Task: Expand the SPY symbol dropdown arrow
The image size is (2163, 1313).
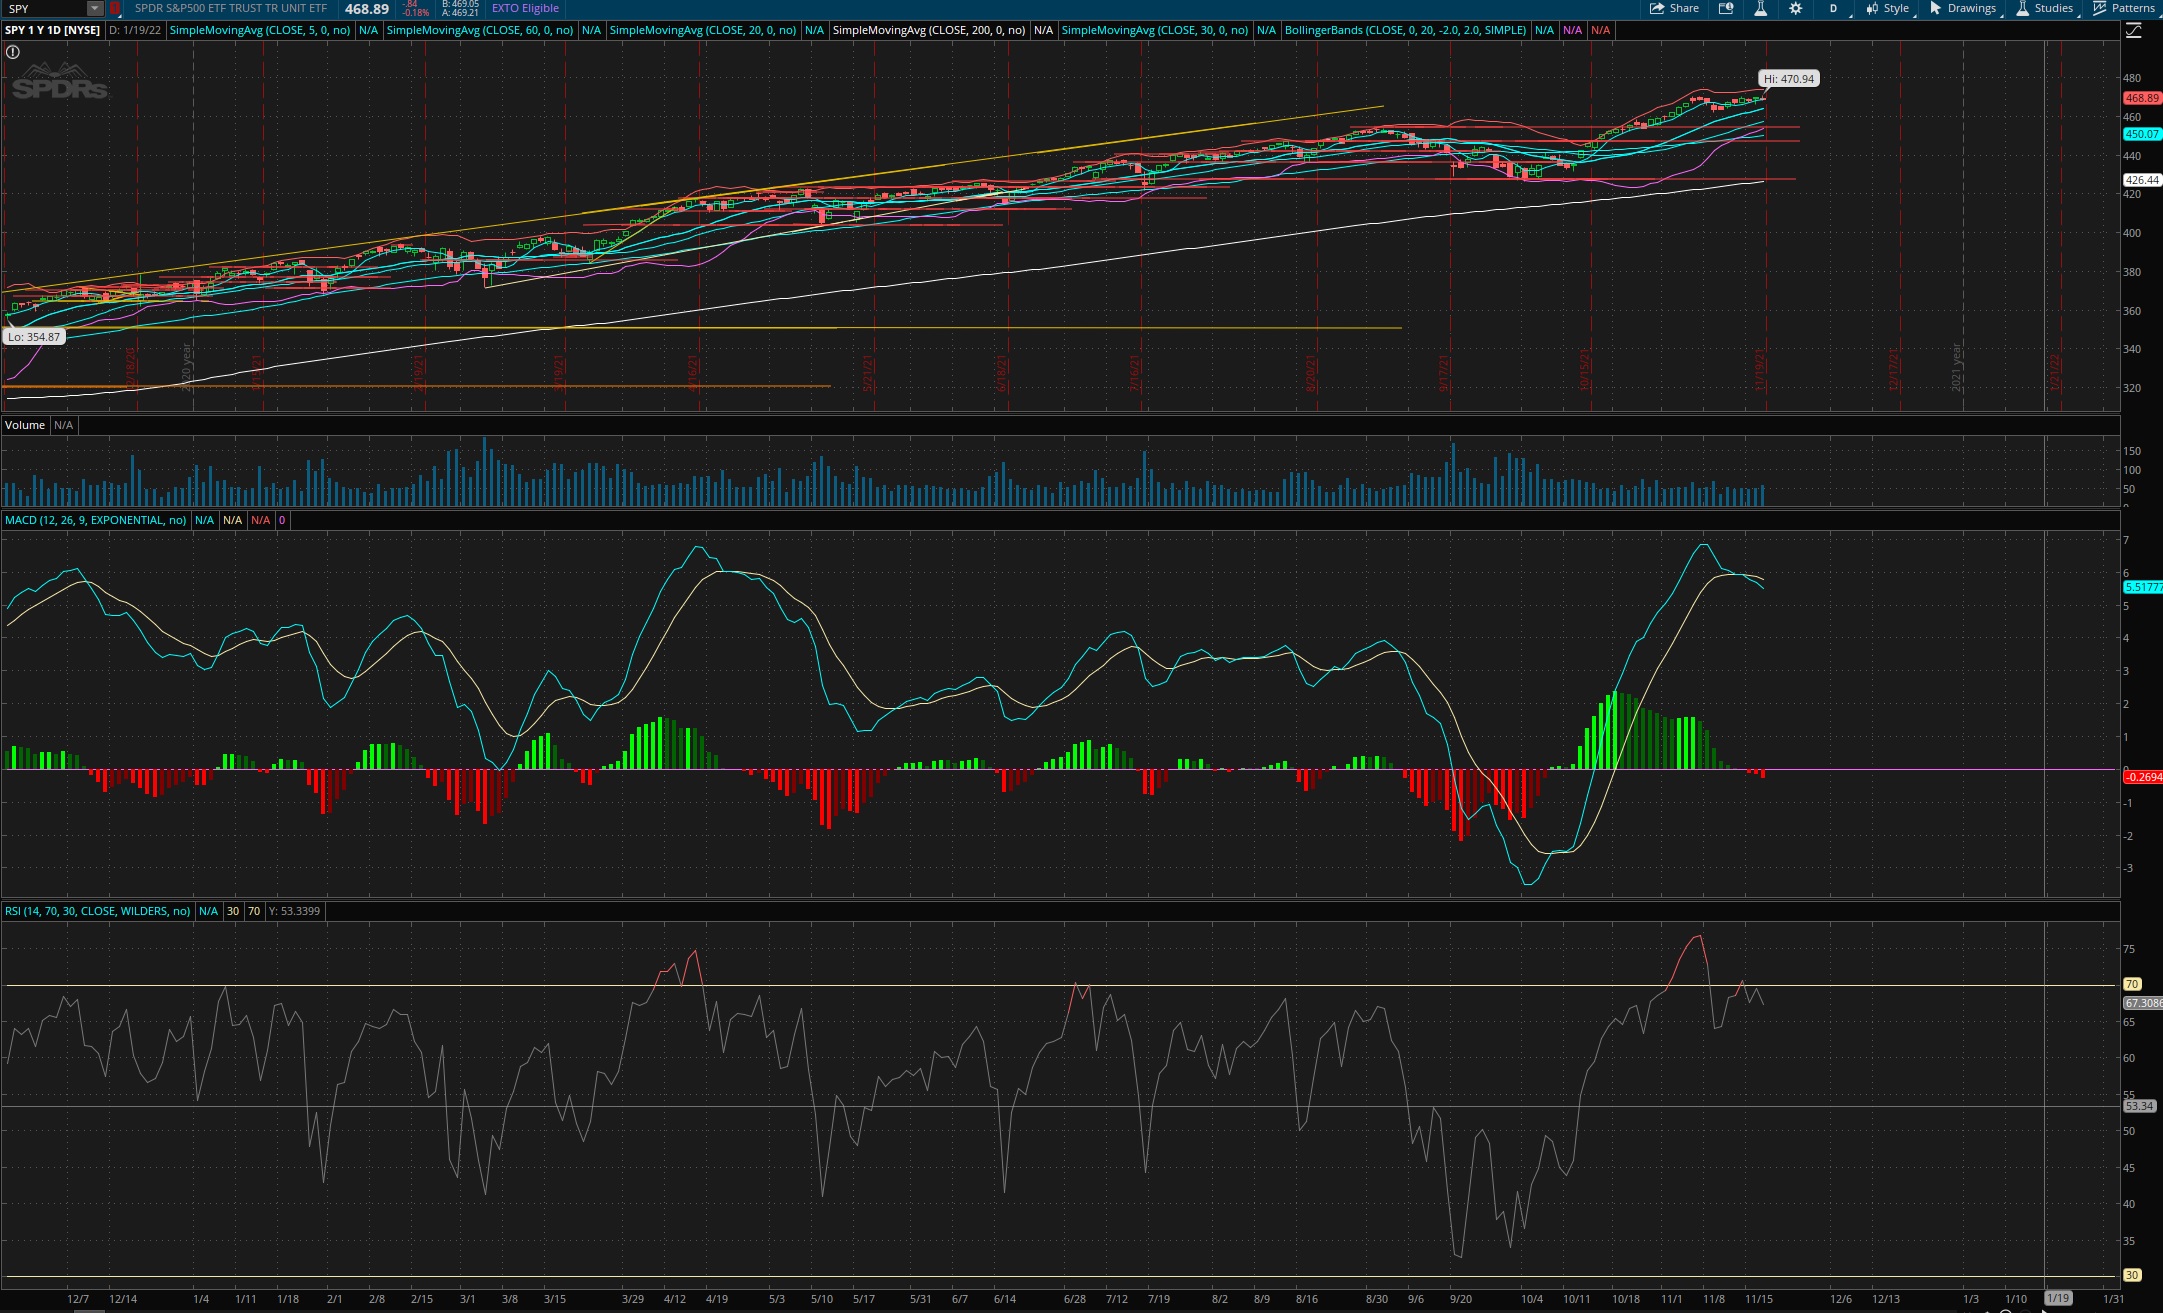Action: [x=94, y=8]
